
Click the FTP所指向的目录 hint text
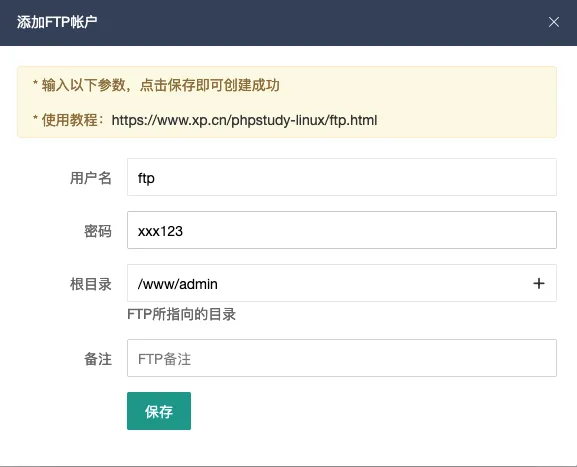[x=181, y=315]
